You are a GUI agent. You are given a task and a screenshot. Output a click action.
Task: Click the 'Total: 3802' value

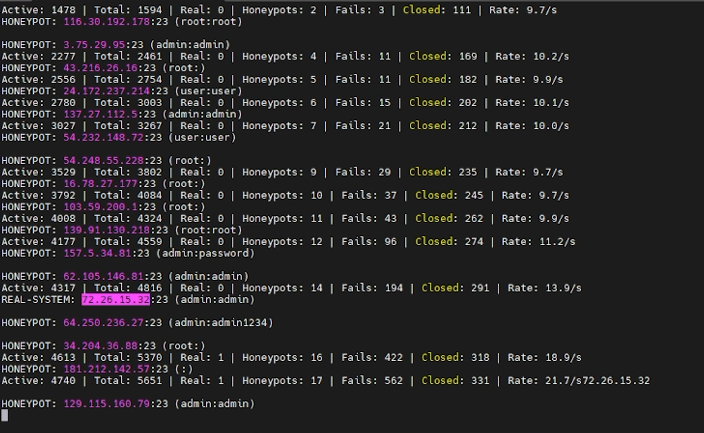(x=128, y=172)
